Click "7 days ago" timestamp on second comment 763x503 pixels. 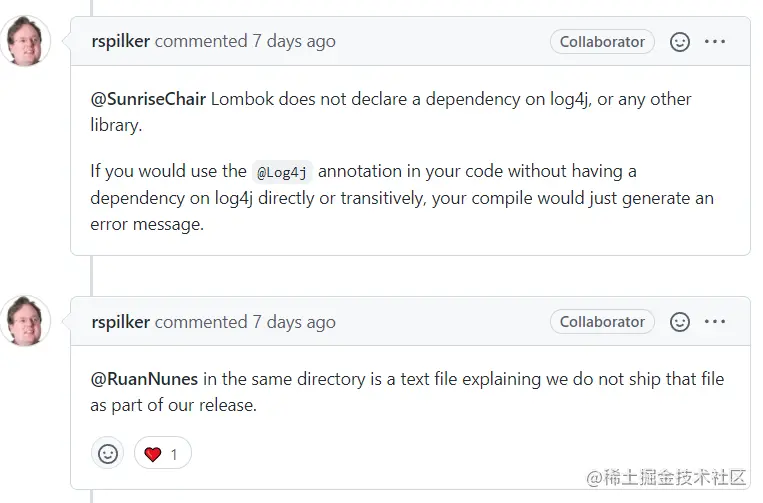click(294, 322)
